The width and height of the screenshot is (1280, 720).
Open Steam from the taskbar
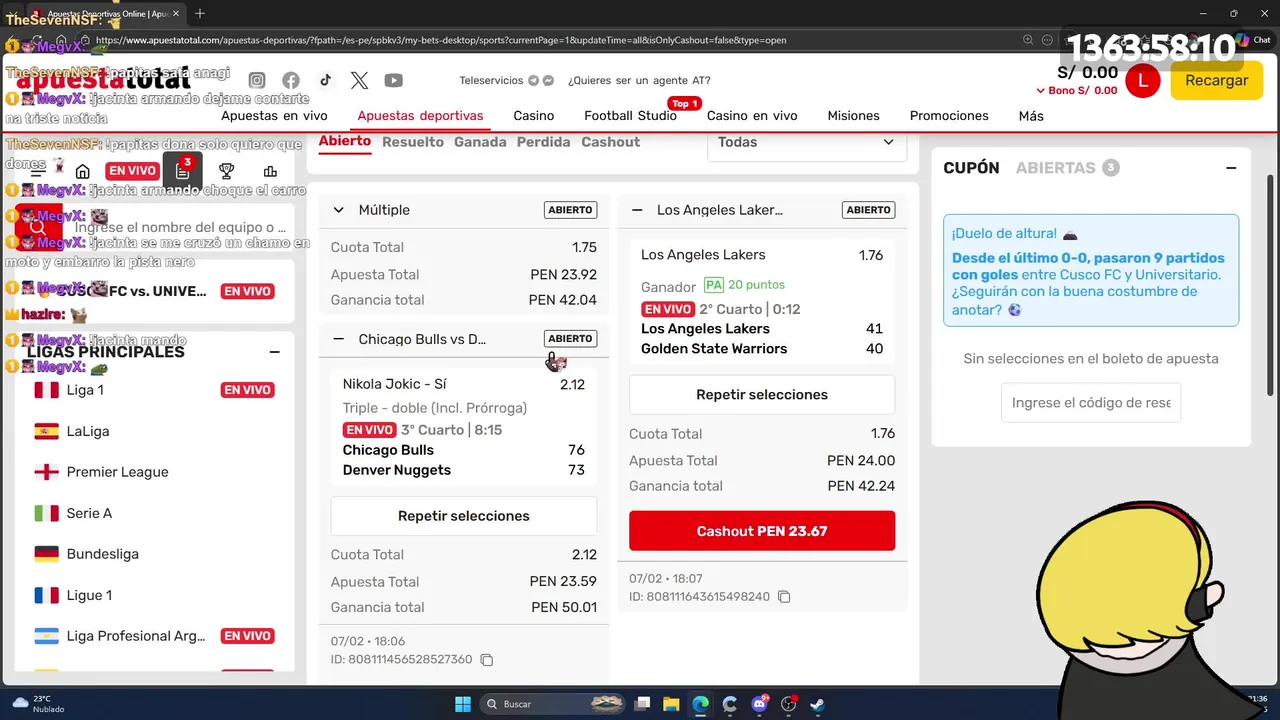click(x=817, y=704)
